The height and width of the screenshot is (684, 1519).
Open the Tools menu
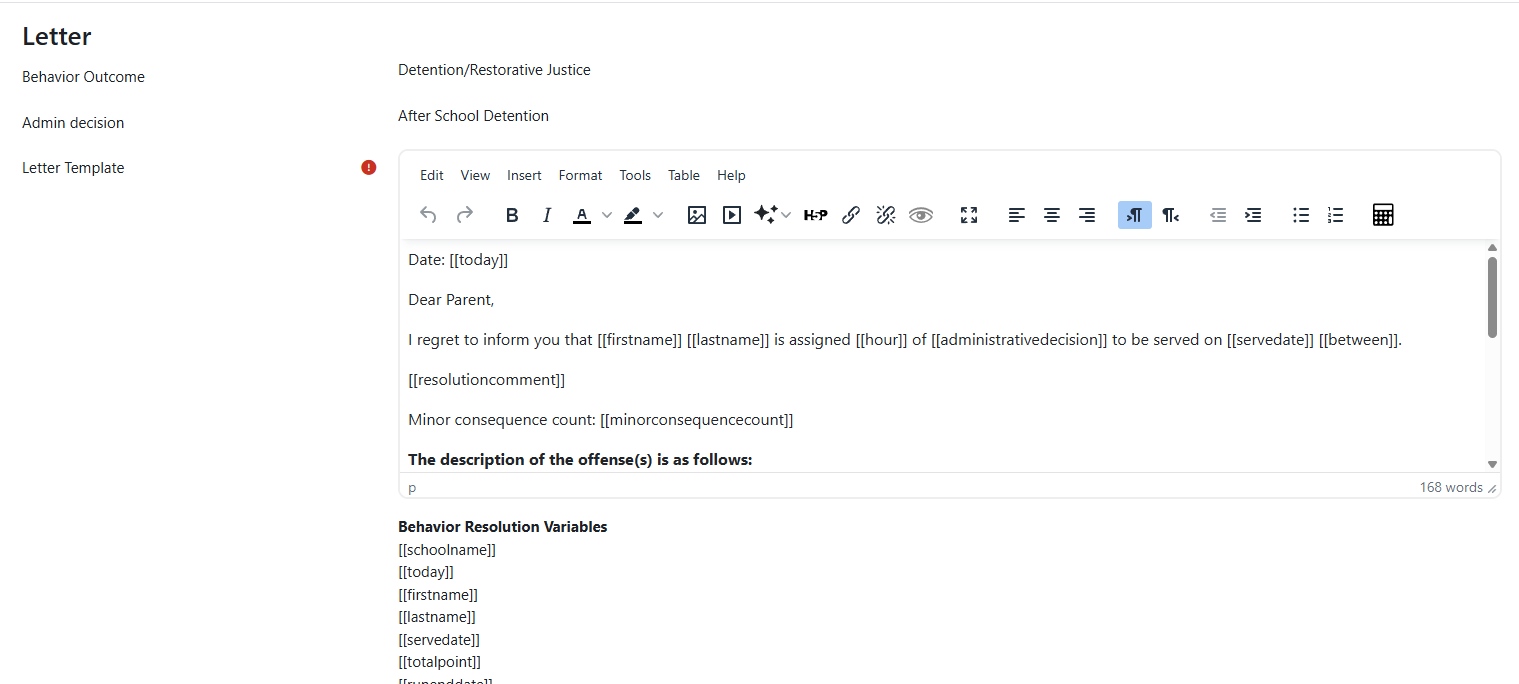tap(635, 175)
